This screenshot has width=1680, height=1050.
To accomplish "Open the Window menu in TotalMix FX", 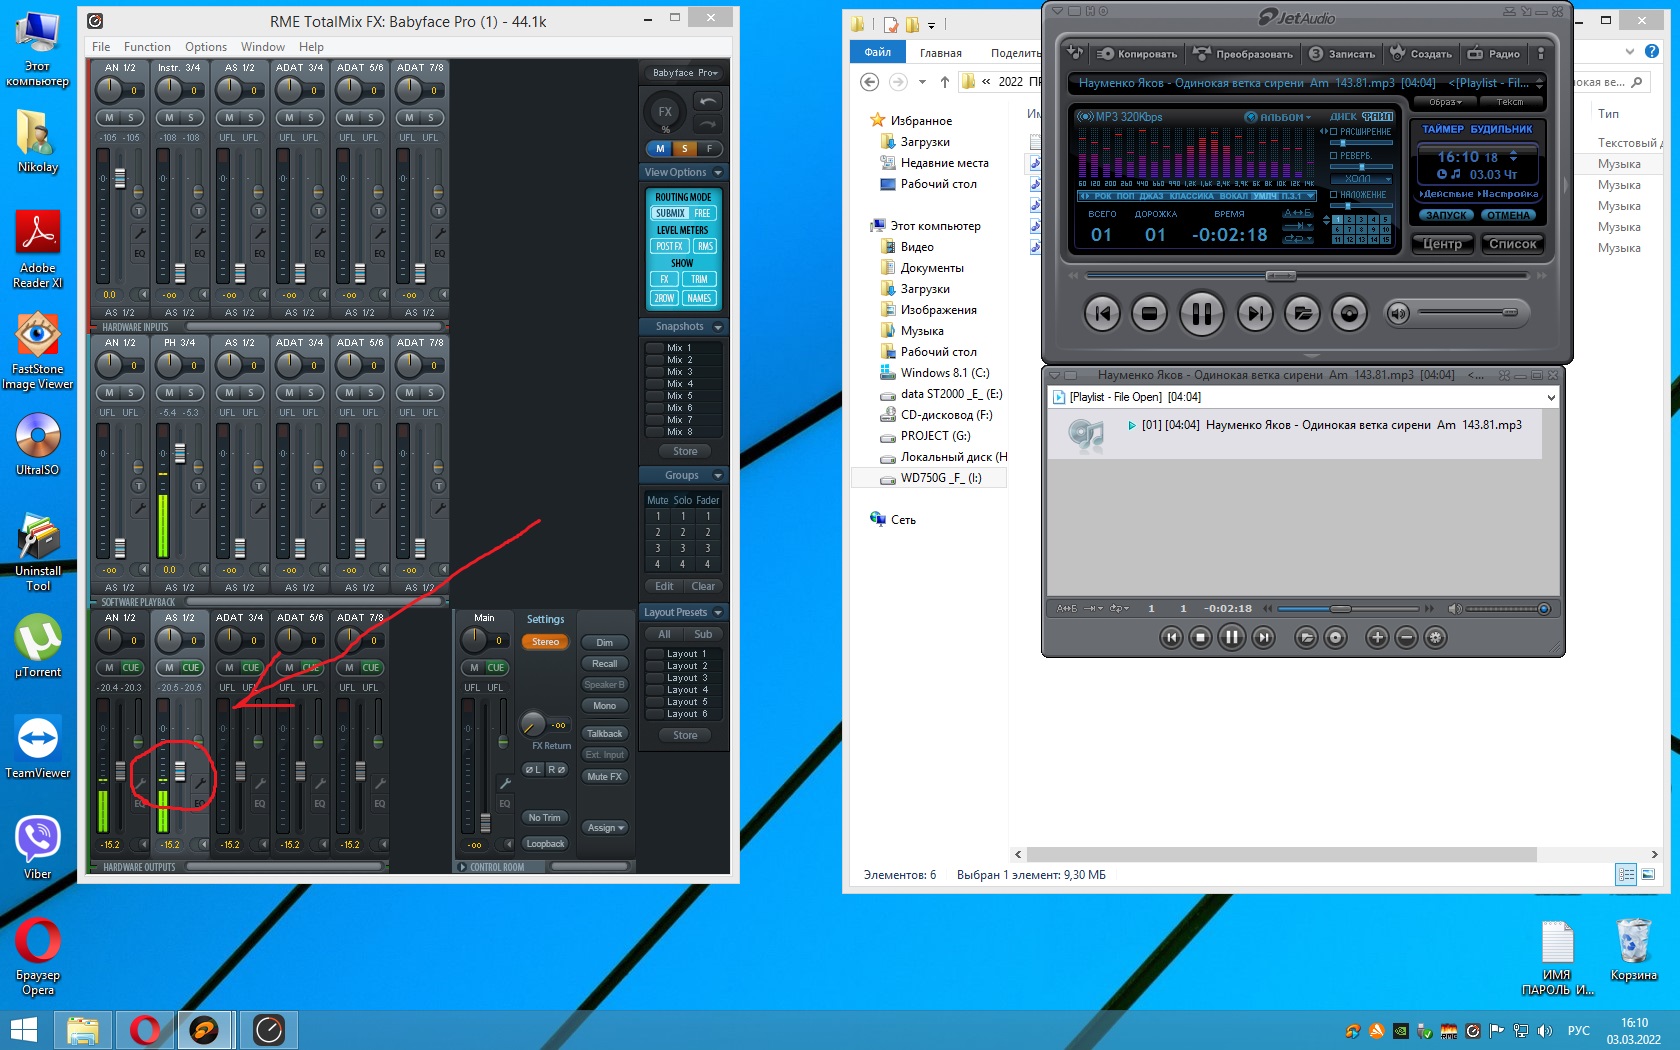I will click(x=263, y=47).
